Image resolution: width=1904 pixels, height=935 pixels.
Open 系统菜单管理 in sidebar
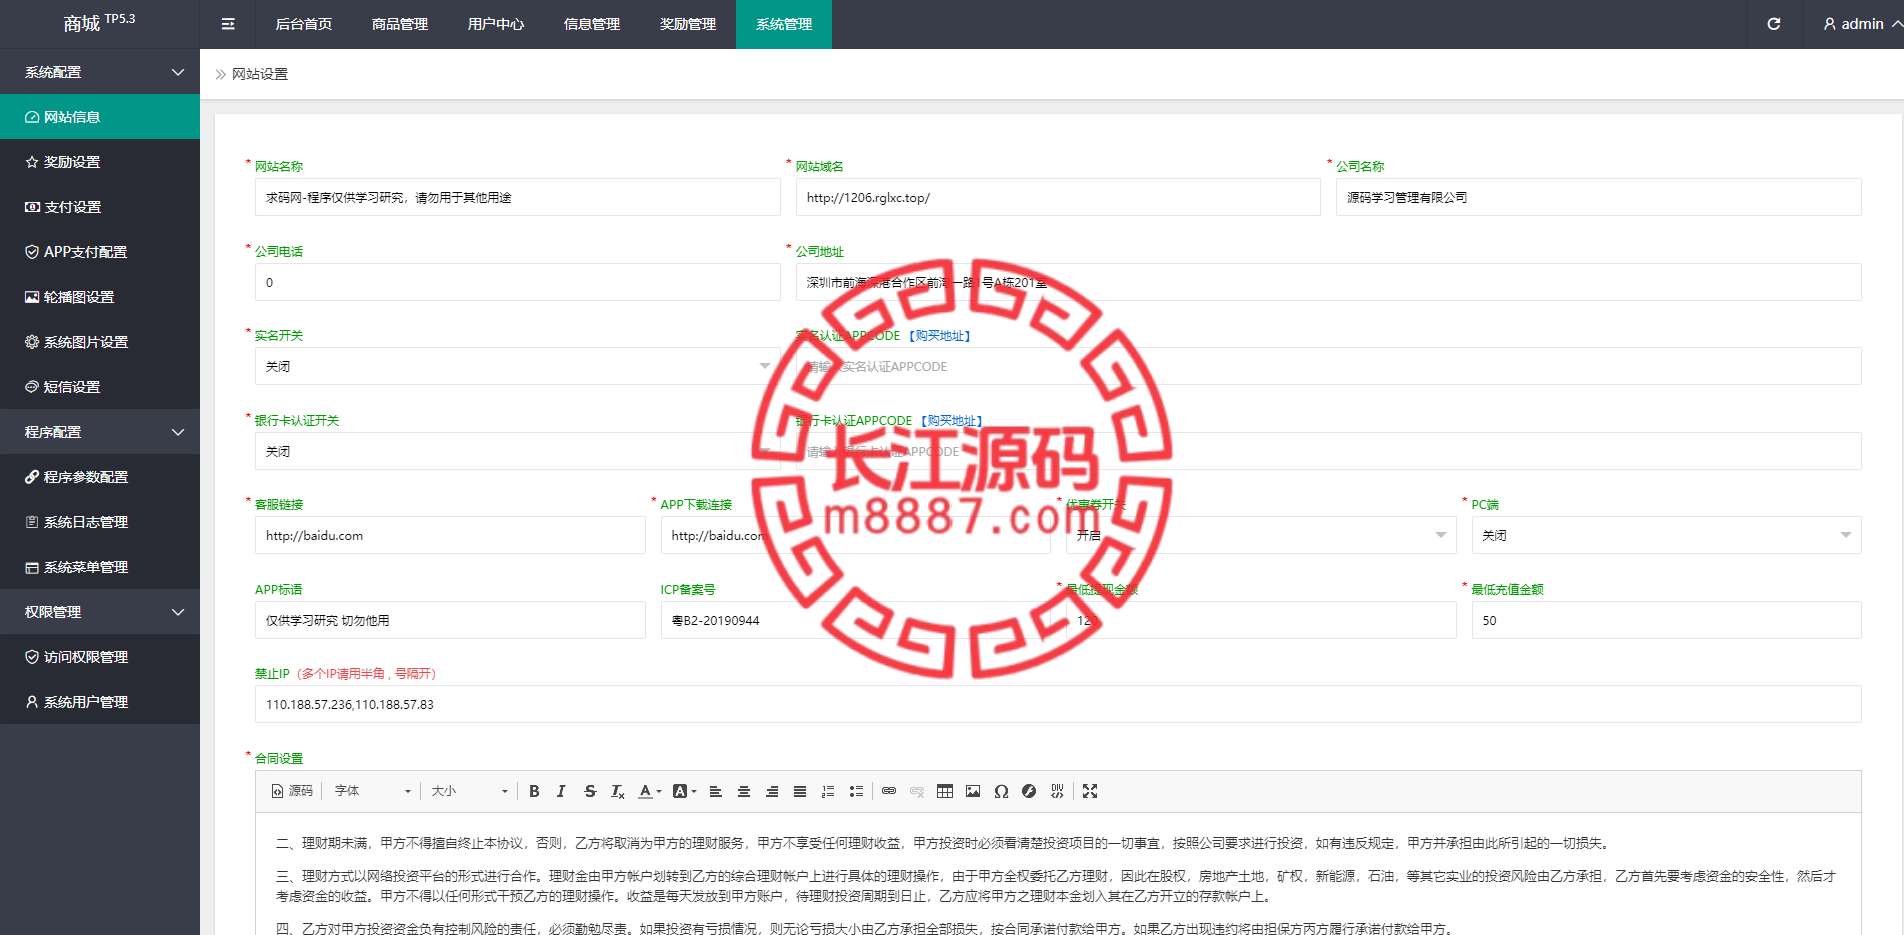[100, 567]
